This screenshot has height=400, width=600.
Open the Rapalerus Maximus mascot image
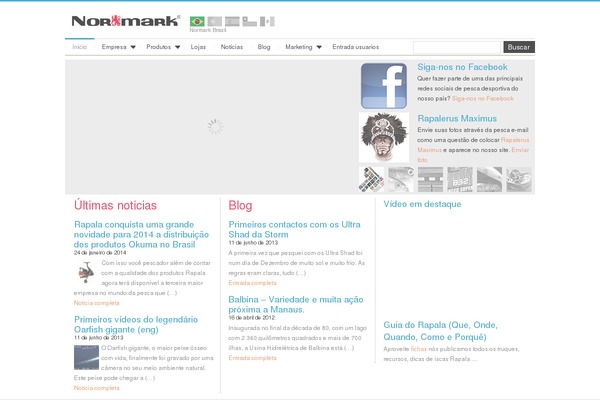click(x=384, y=137)
